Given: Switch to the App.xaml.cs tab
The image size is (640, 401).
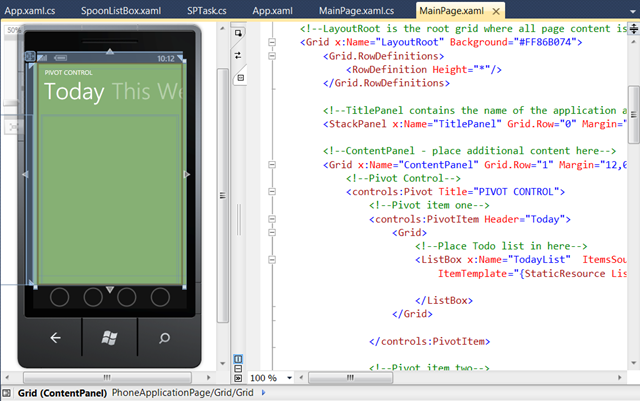Looking at the screenshot, I should [30, 11].
